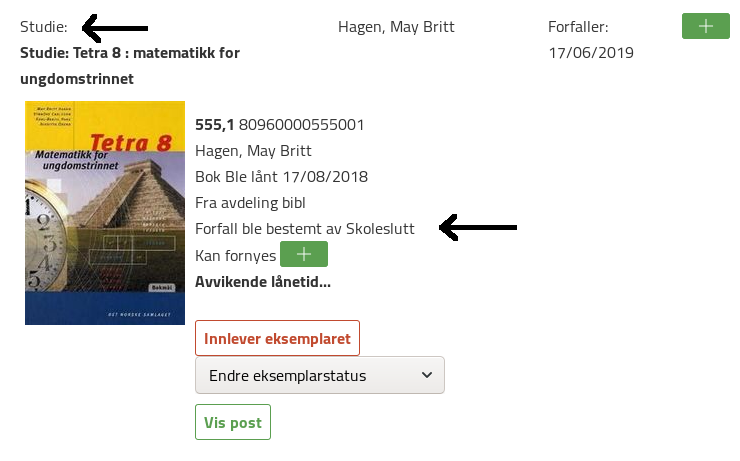The width and height of the screenshot is (740, 461).
Task: Click the Tetra 8 book cover thumbnail
Action: click(x=105, y=212)
